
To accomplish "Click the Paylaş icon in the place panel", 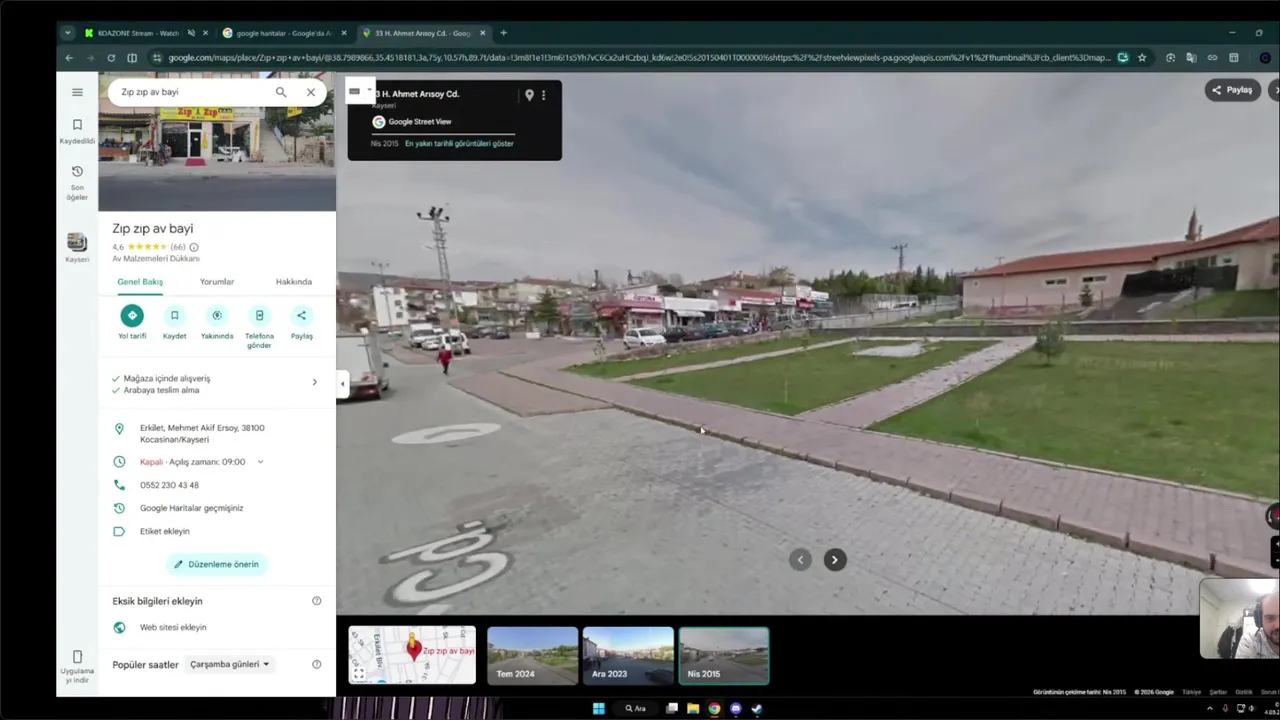I will pyautogui.click(x=301, y=323).
